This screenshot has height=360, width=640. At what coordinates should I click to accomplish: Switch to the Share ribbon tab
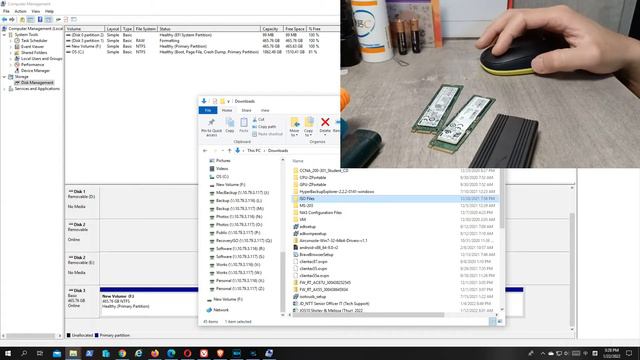246,110
